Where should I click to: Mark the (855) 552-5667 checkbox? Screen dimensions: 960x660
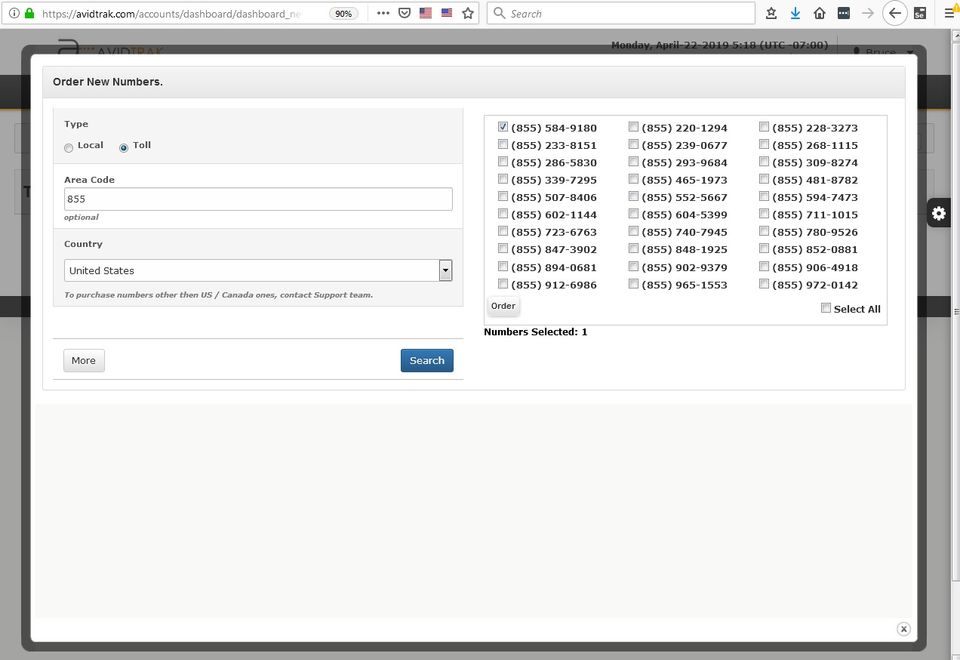pos(634,197)
